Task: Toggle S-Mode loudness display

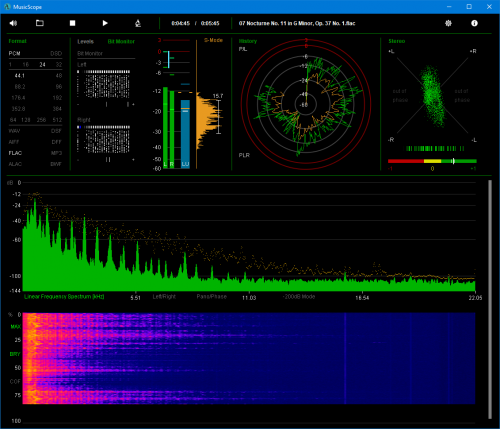Action: (213, 40)
